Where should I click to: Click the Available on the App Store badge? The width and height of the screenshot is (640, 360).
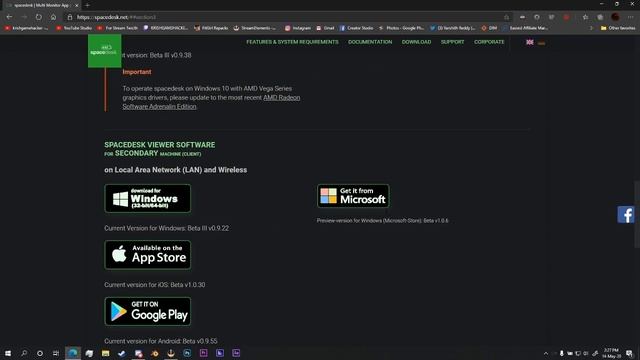[147, 255]
